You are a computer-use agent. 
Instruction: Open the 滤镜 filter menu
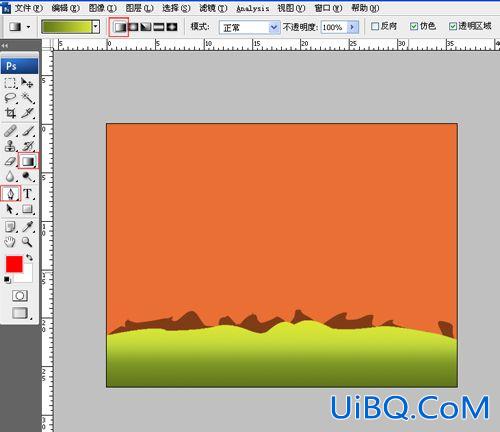[213, 8]
